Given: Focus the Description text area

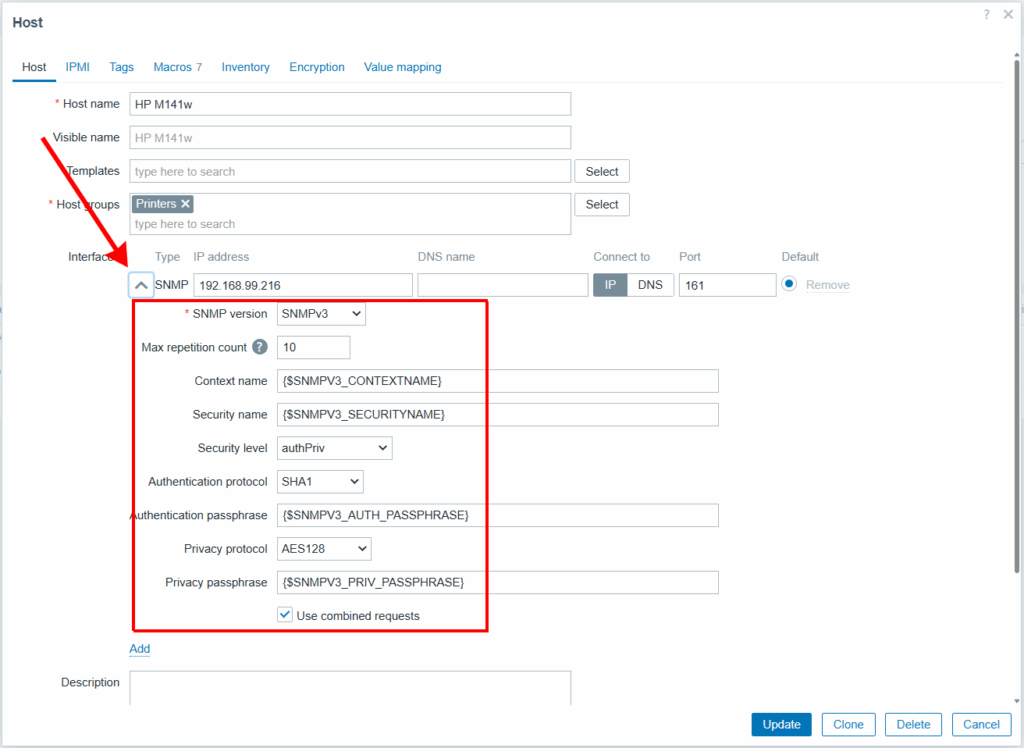Looking at the screenshot, I should pos(350,688).
